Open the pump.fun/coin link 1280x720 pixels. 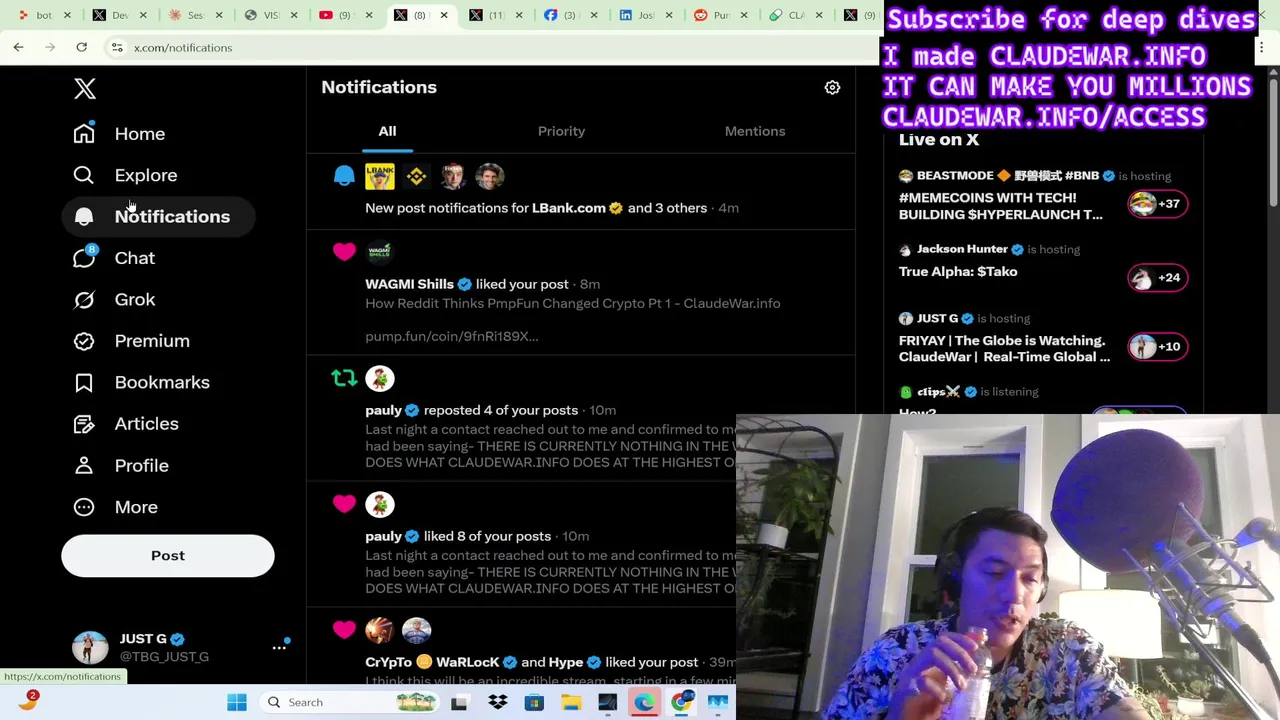[x=452, y=336]
